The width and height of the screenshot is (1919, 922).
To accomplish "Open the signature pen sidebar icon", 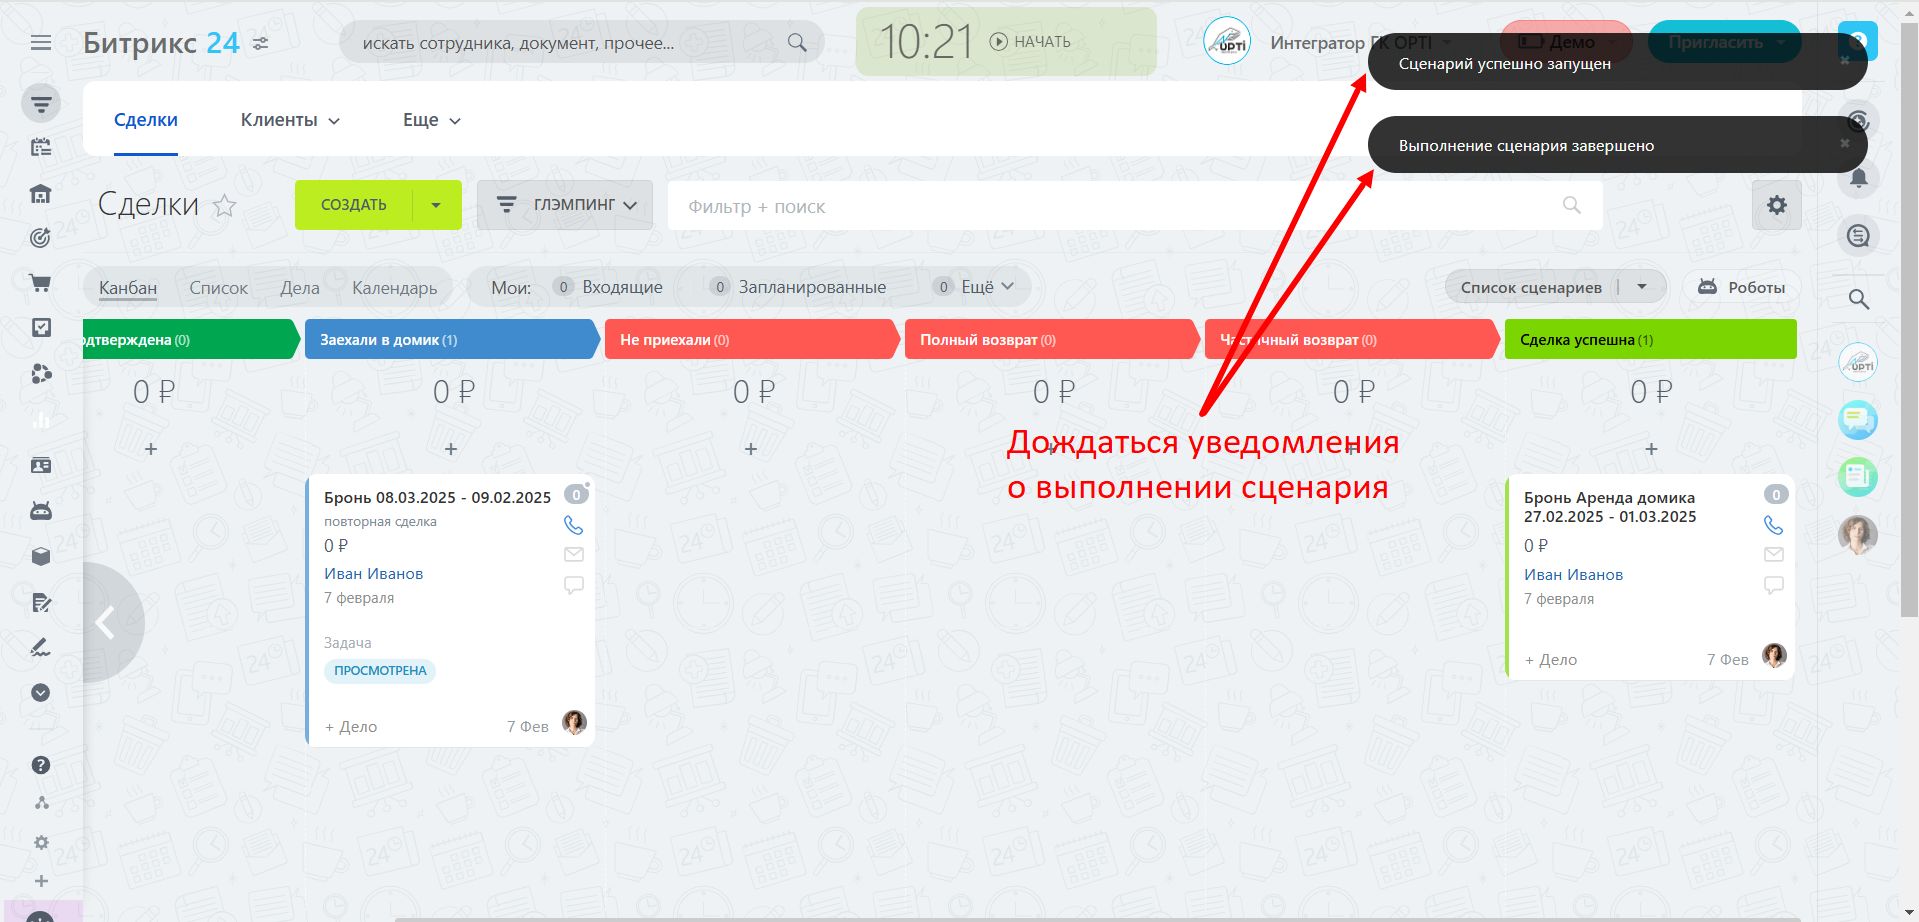I will click(41, 648).
